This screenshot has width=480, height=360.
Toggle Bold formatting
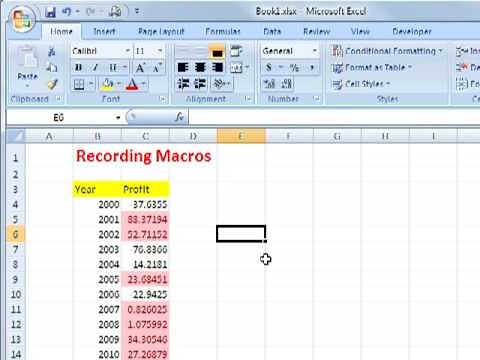79,68
